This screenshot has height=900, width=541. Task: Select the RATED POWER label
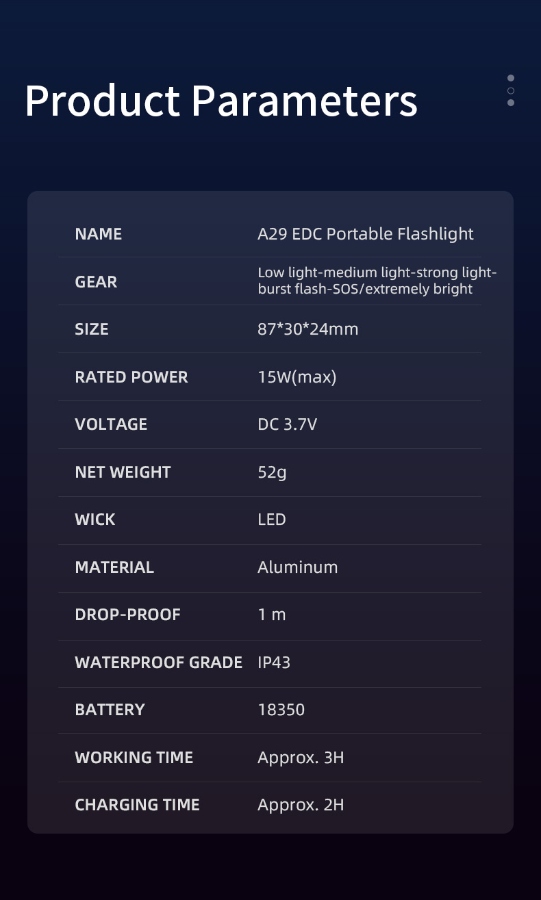(x=131, y=377)
